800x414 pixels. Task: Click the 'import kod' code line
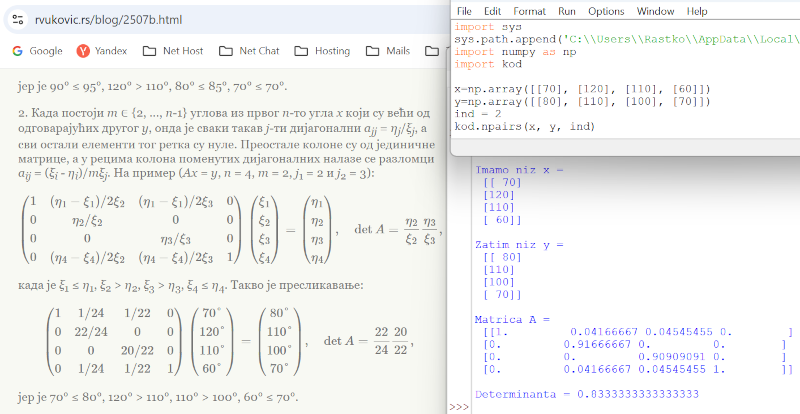coord(488,64)
